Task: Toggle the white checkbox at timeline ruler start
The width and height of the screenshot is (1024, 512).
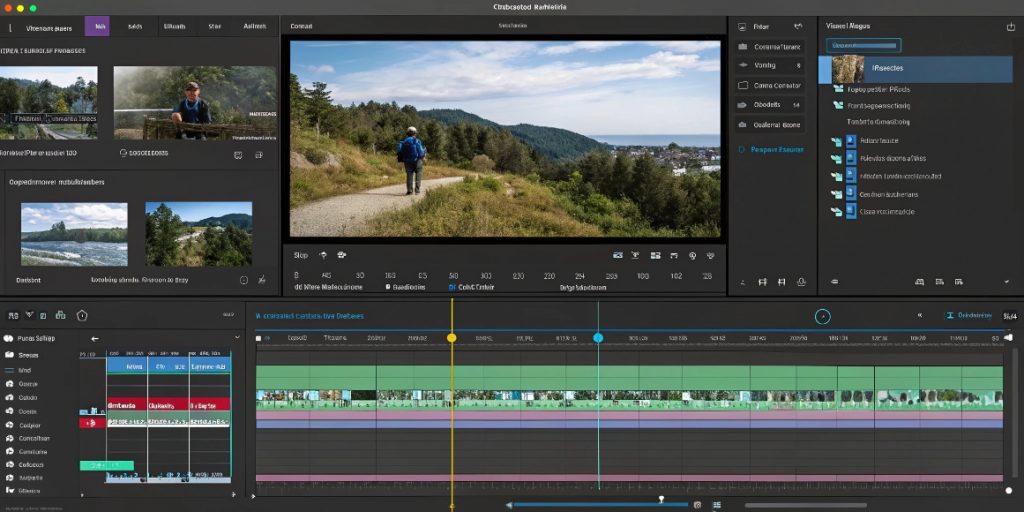Action: pos(258,338)
